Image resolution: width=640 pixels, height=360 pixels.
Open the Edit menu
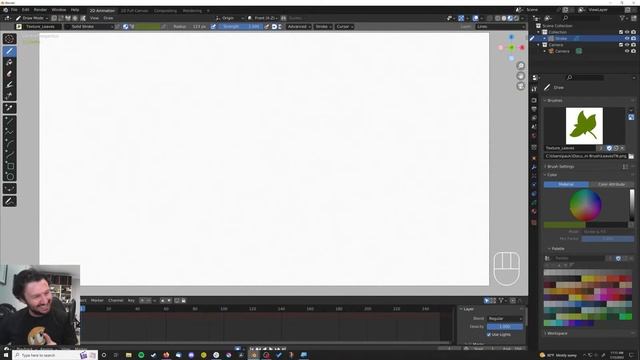tap(25, 10)
